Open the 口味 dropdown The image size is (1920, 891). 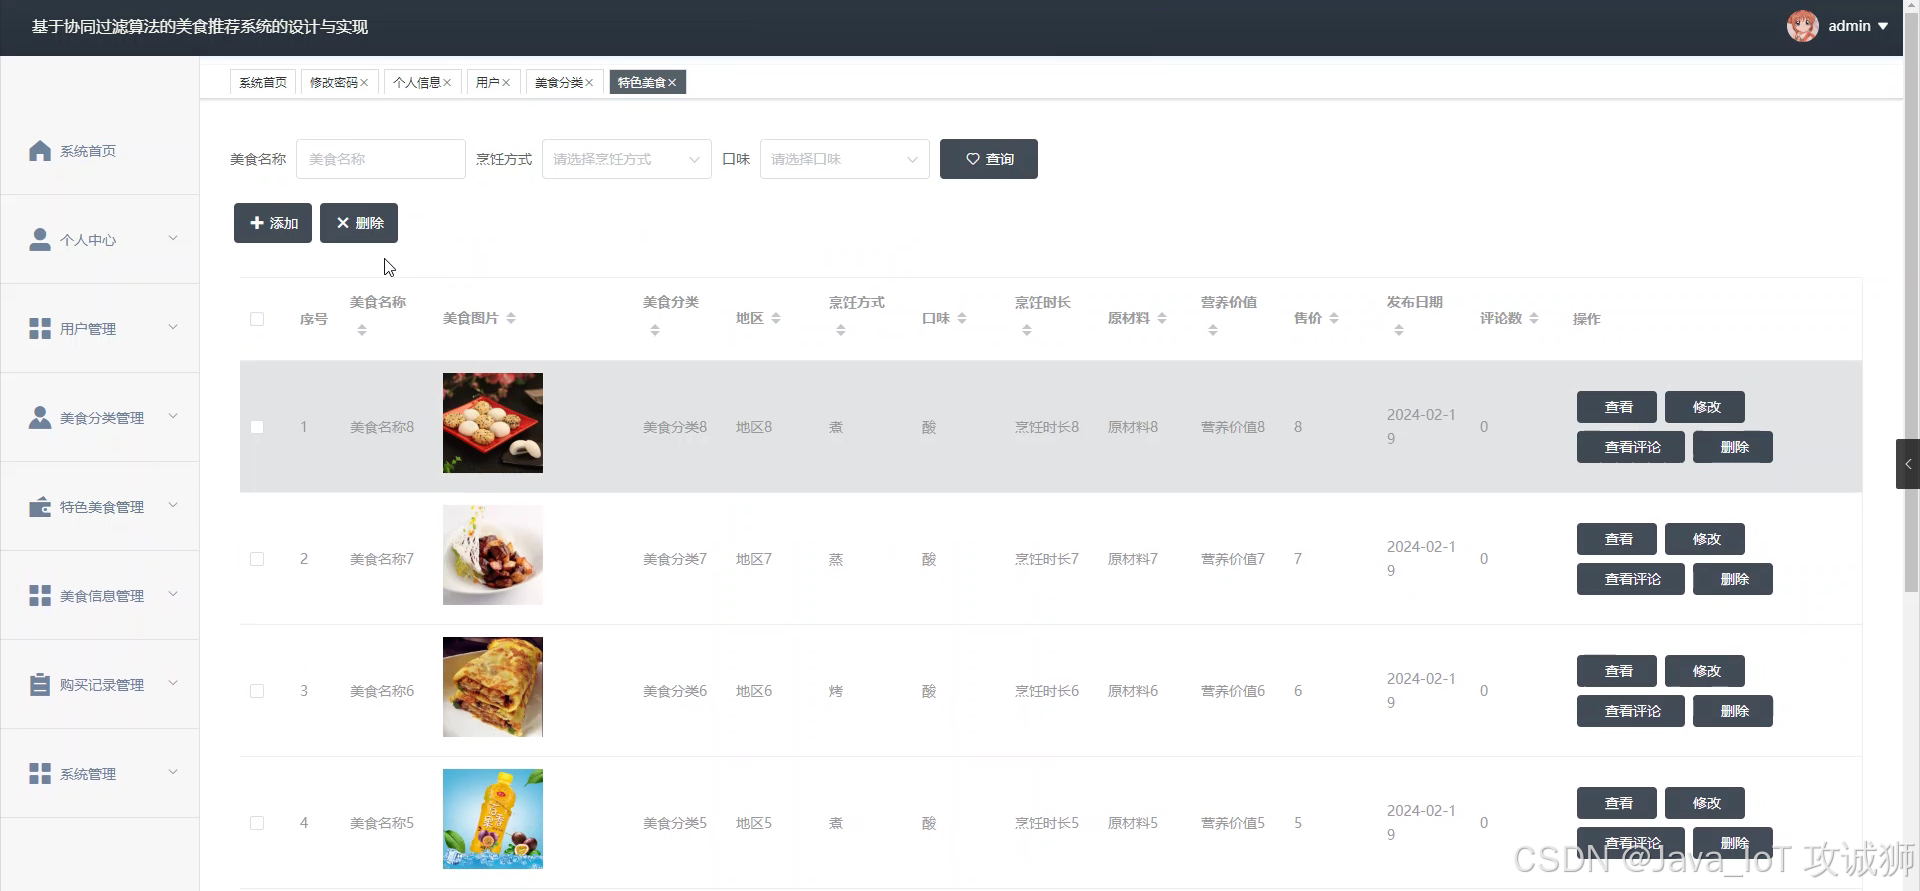pyautogui.click(x=845, y=159)
